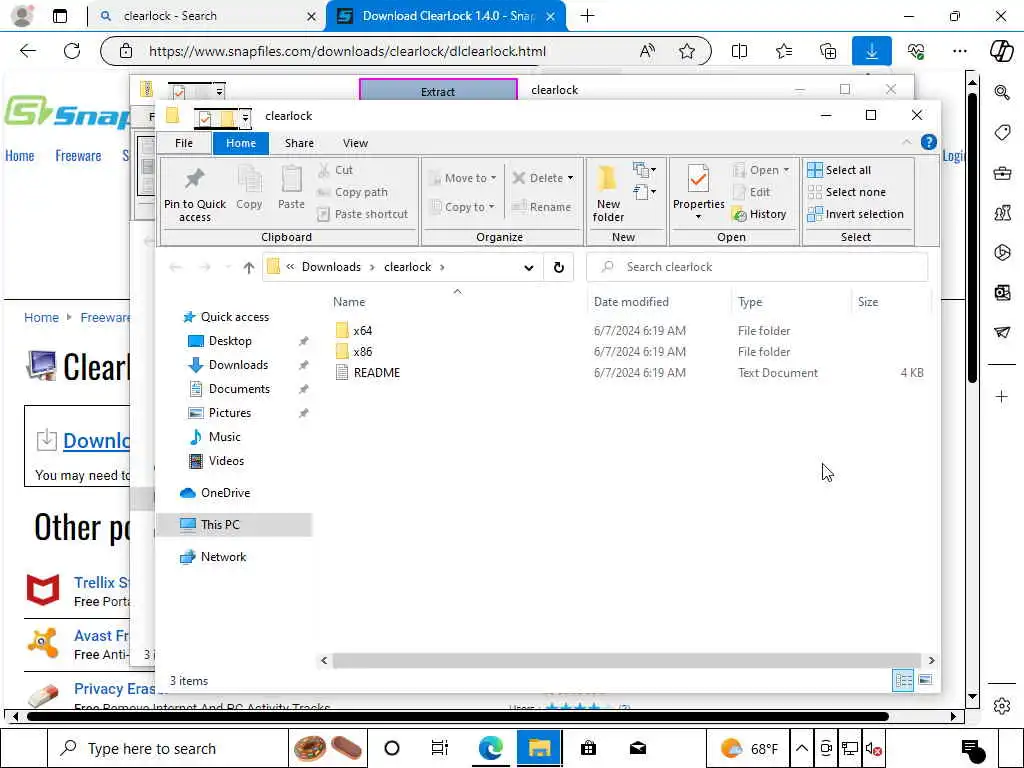This screenshot has height=768, width=1024.
Task: Open Edge browser essentials heart icon
Action: 916,51
